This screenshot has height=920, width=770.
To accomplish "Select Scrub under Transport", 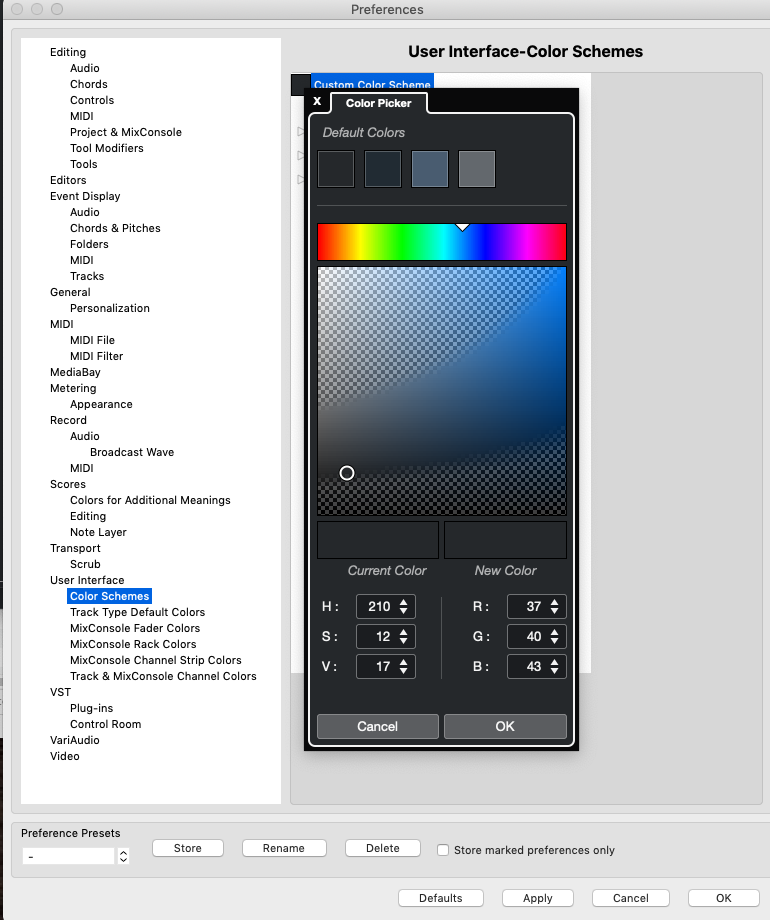I will [x=85, y=564].
